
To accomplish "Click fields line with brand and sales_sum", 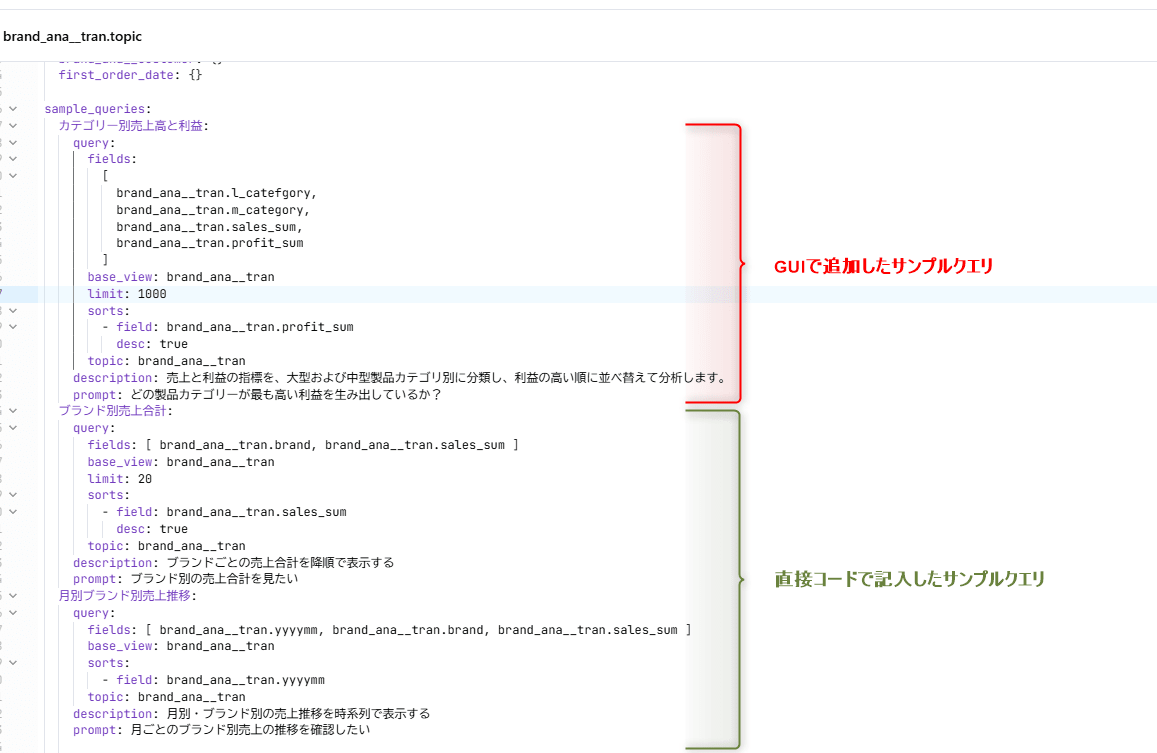I will [303, 444].
